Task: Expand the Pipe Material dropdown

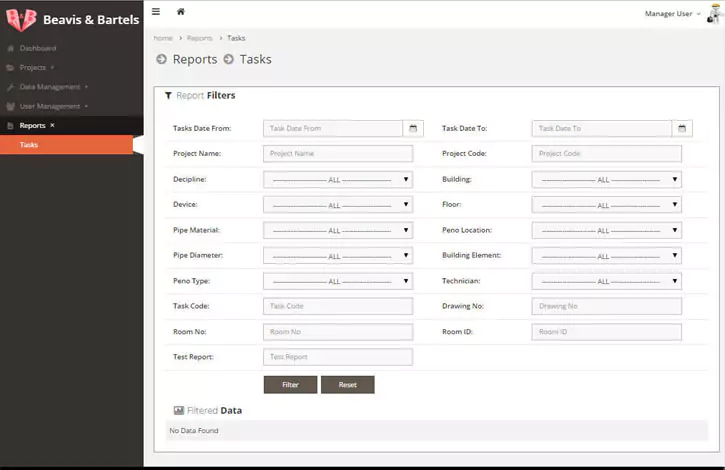Action: 337,230
